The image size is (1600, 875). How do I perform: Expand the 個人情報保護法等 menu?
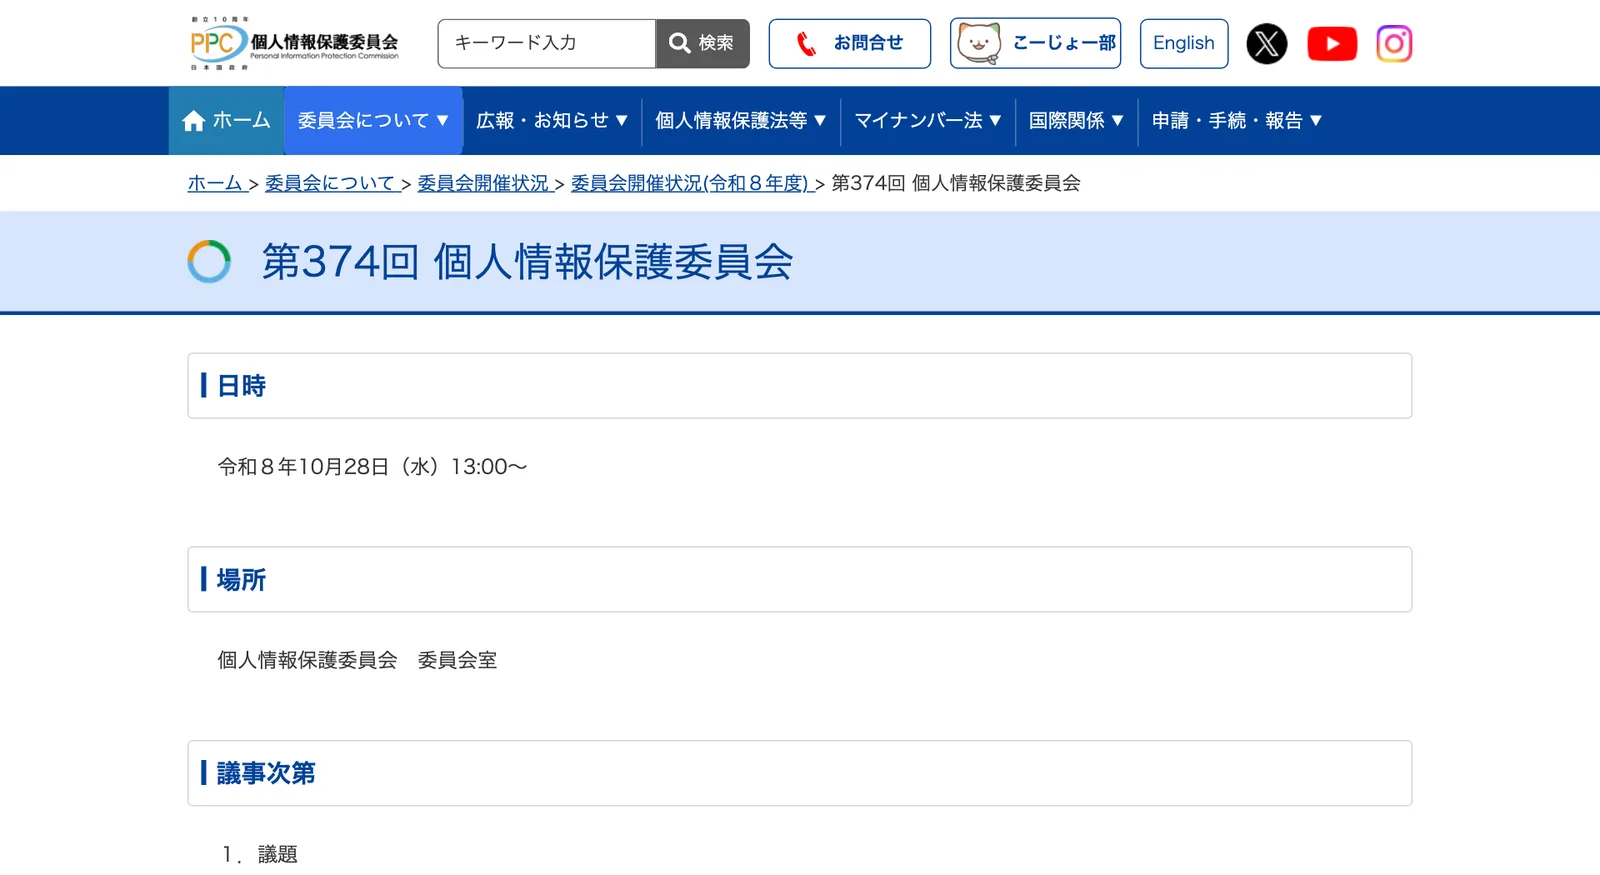click(x=741, y=120)
